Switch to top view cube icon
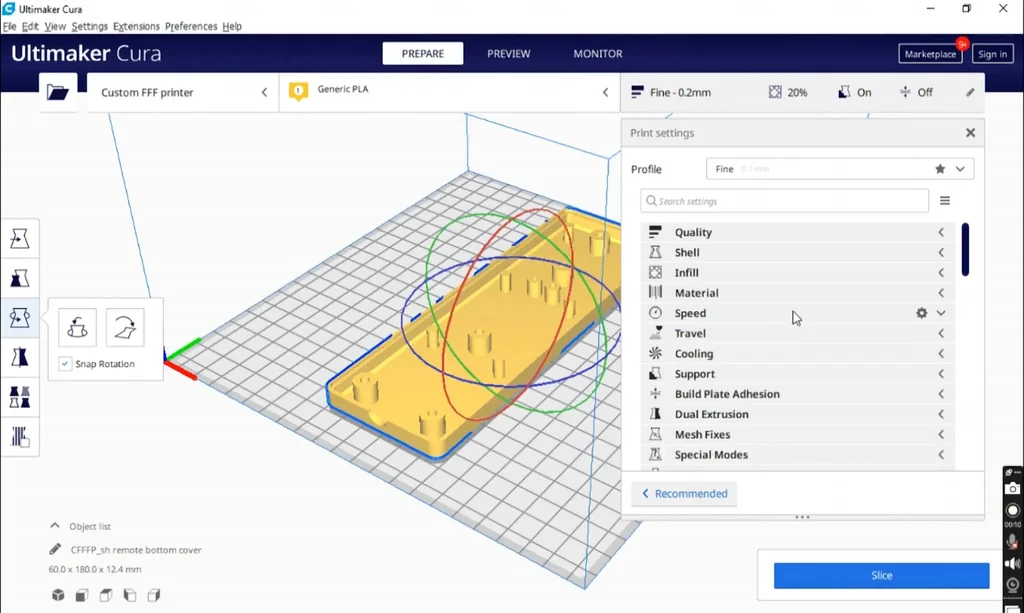This screenshot has height=613, width=1024. point(106,595)
